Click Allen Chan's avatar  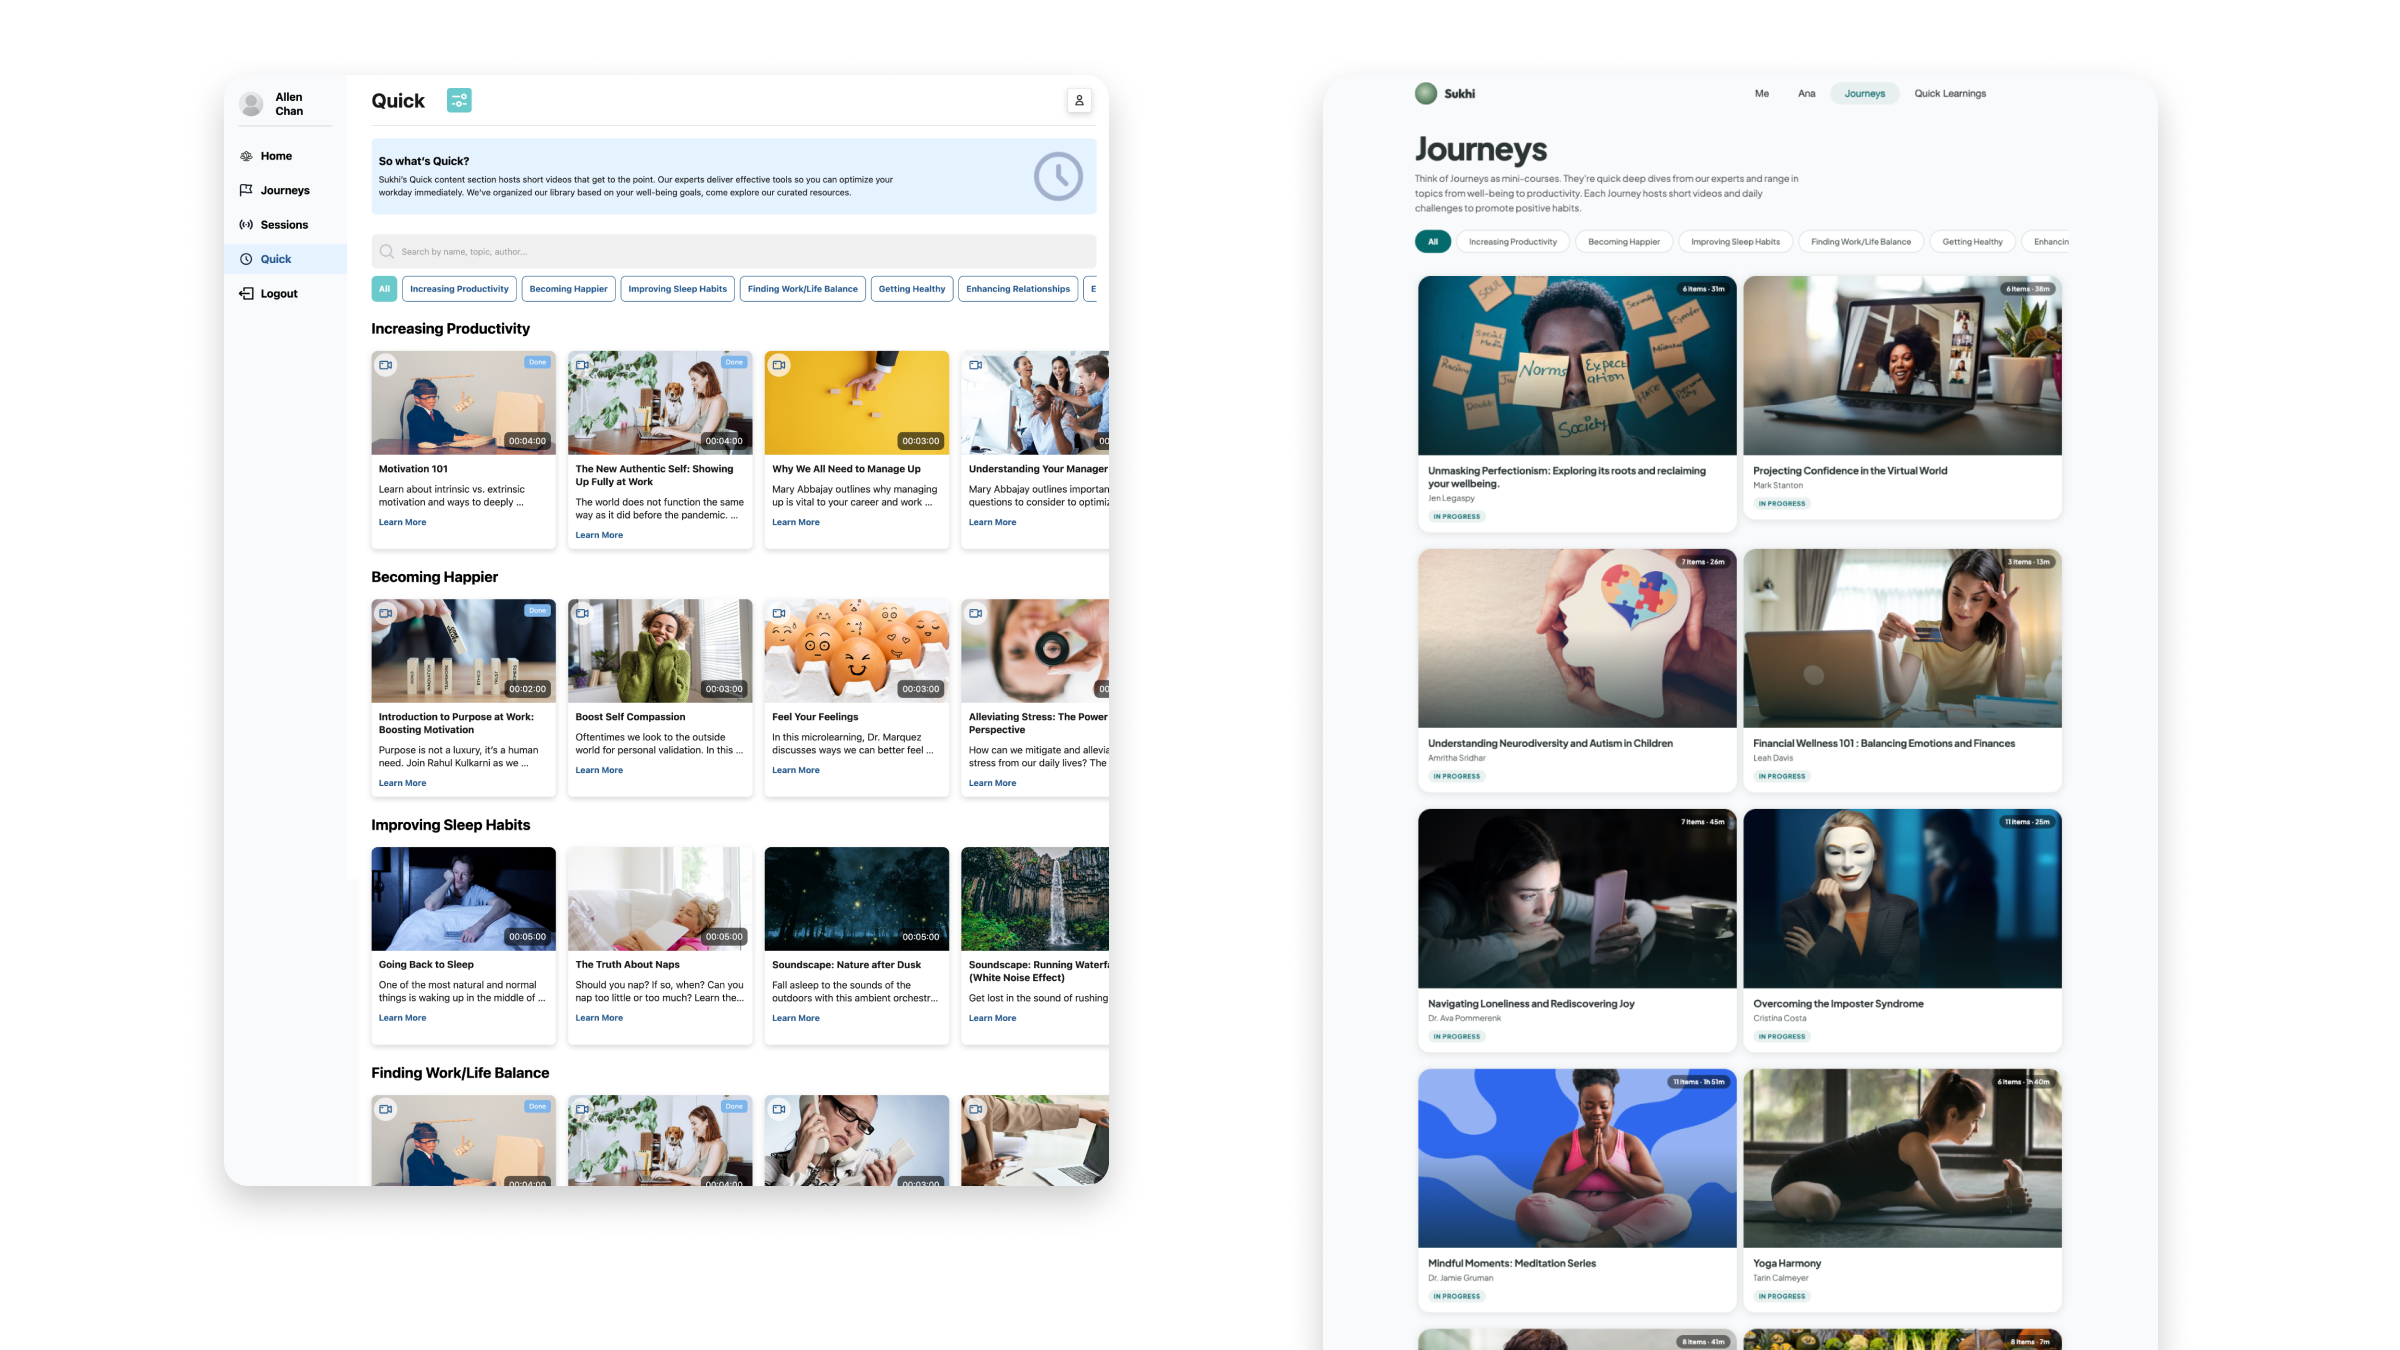pyautogui.click(x=252, y=103)
